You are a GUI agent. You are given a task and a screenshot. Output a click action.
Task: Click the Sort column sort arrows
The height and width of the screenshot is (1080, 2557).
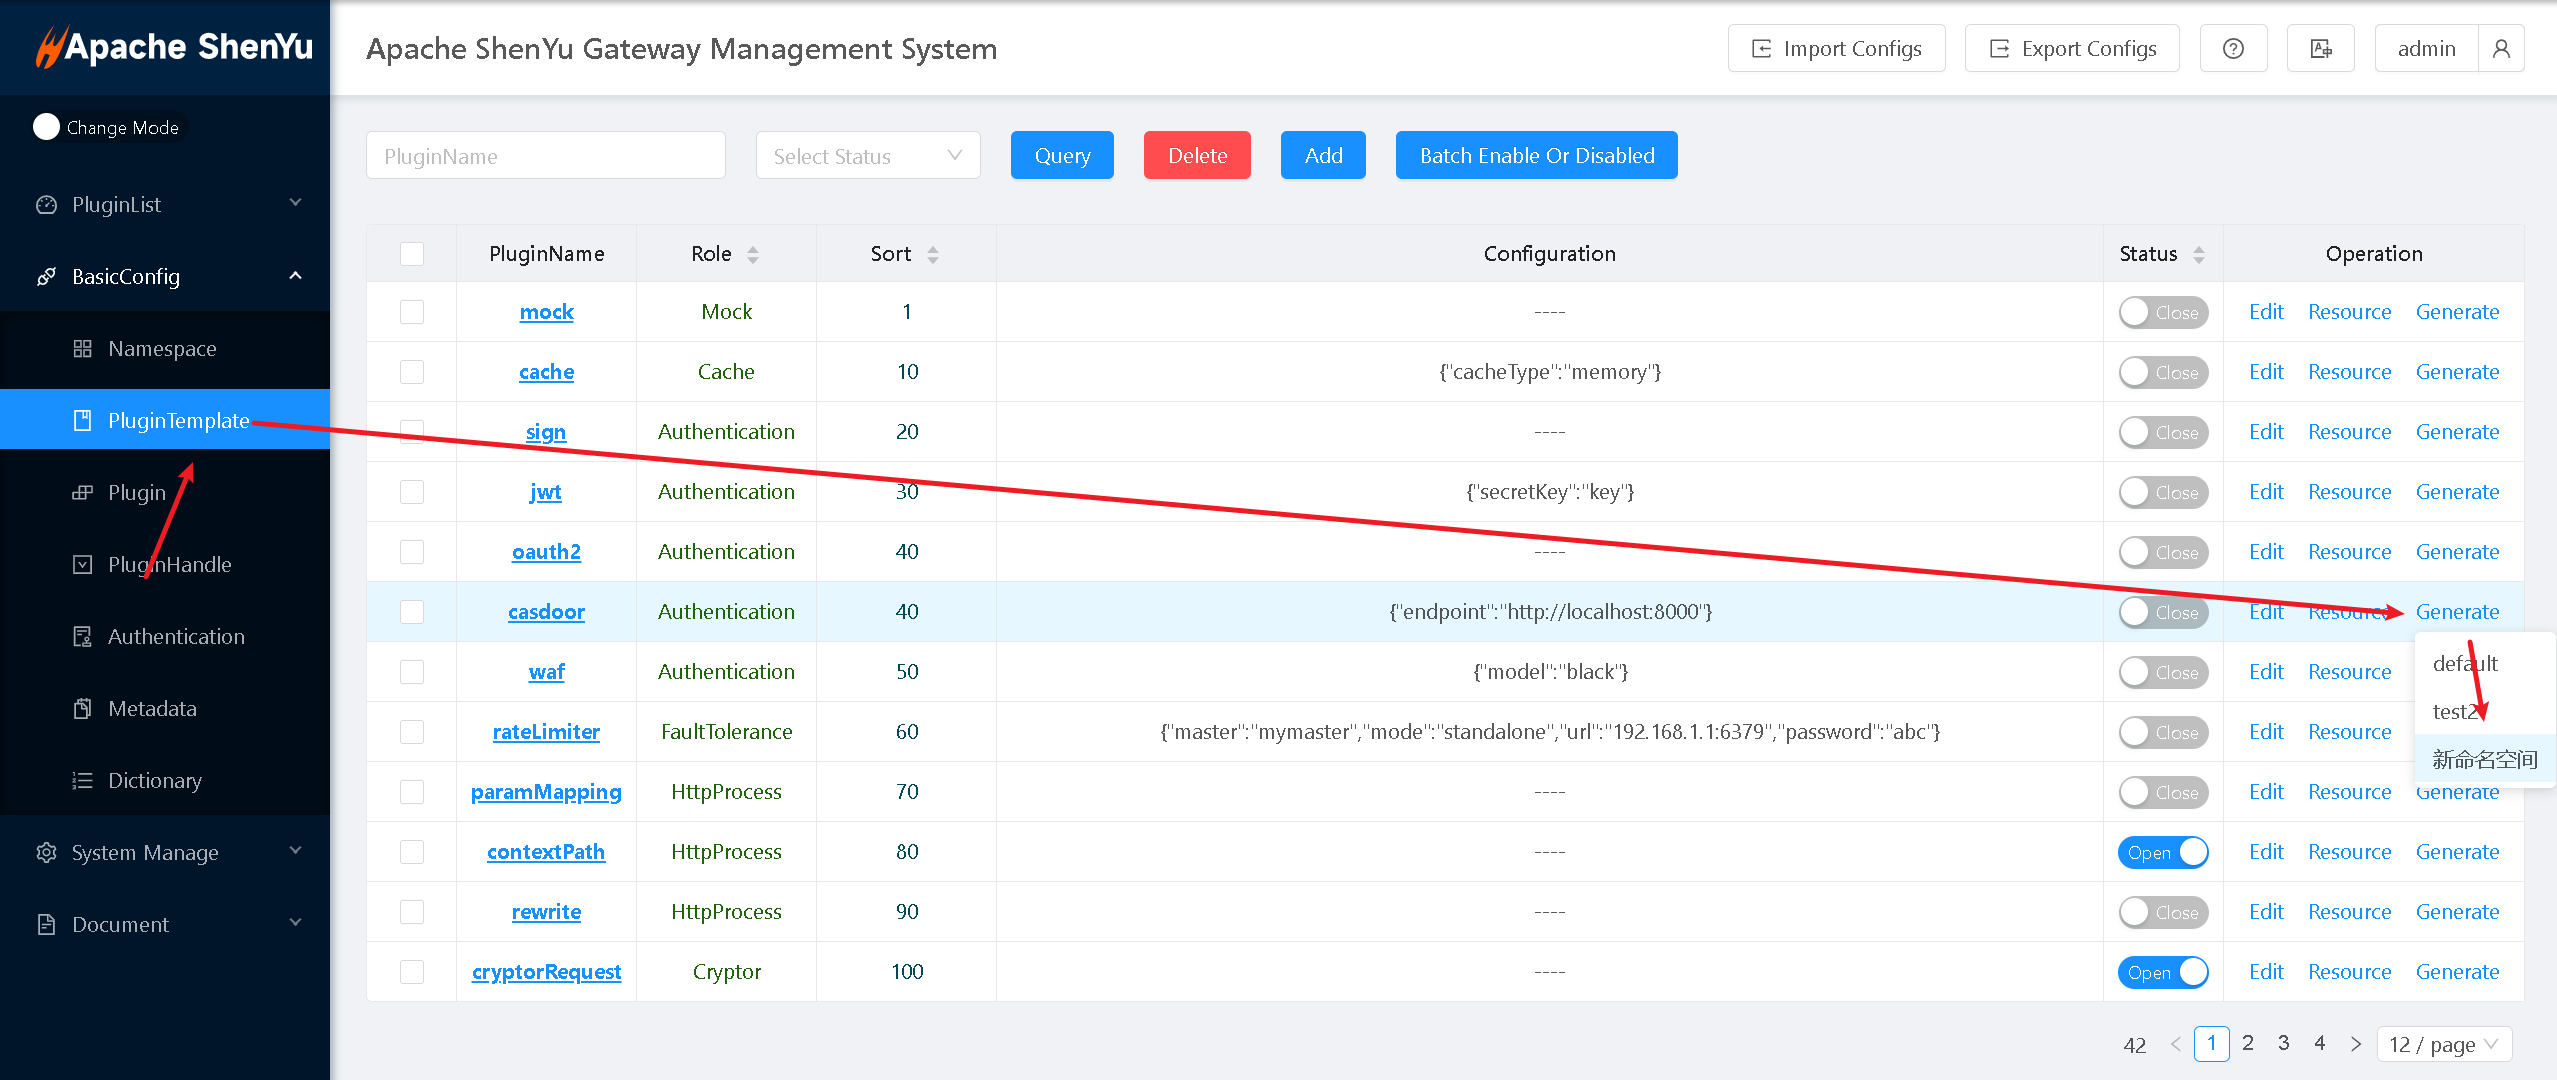[x=932, y=255]
